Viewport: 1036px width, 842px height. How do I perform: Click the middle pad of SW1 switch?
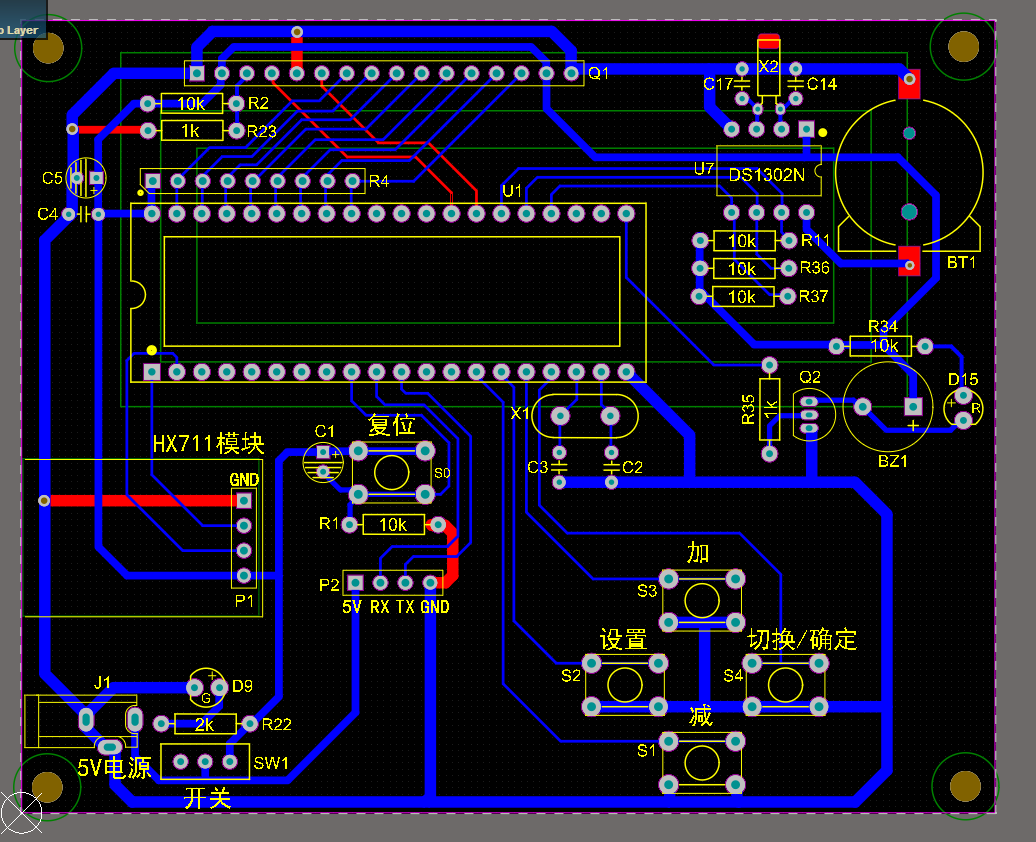(x=205, y=762)
